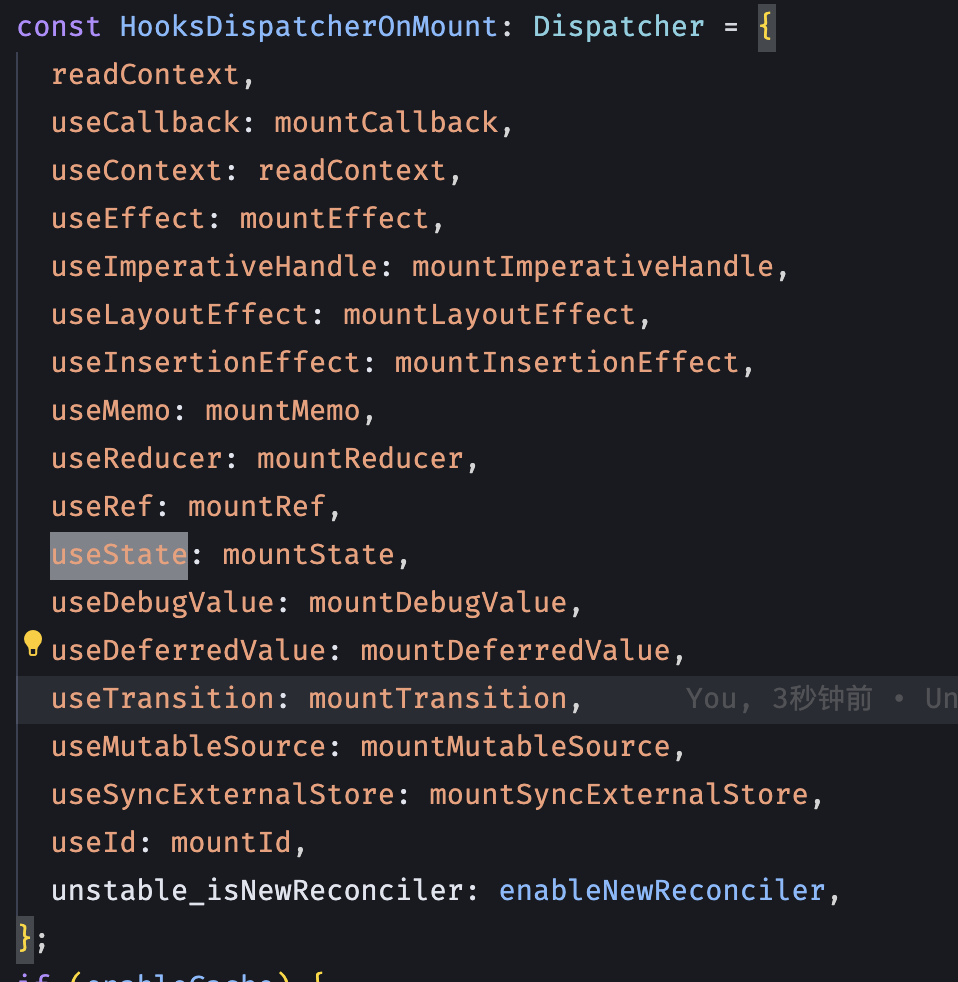Click the opening curly brace after Dispatcher
Viewport: 958px width, 982px height.
766,26
